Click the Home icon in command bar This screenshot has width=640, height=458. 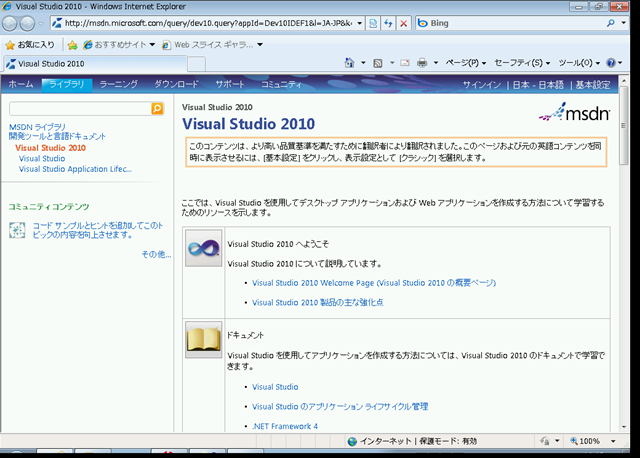[x=349, y=62]
